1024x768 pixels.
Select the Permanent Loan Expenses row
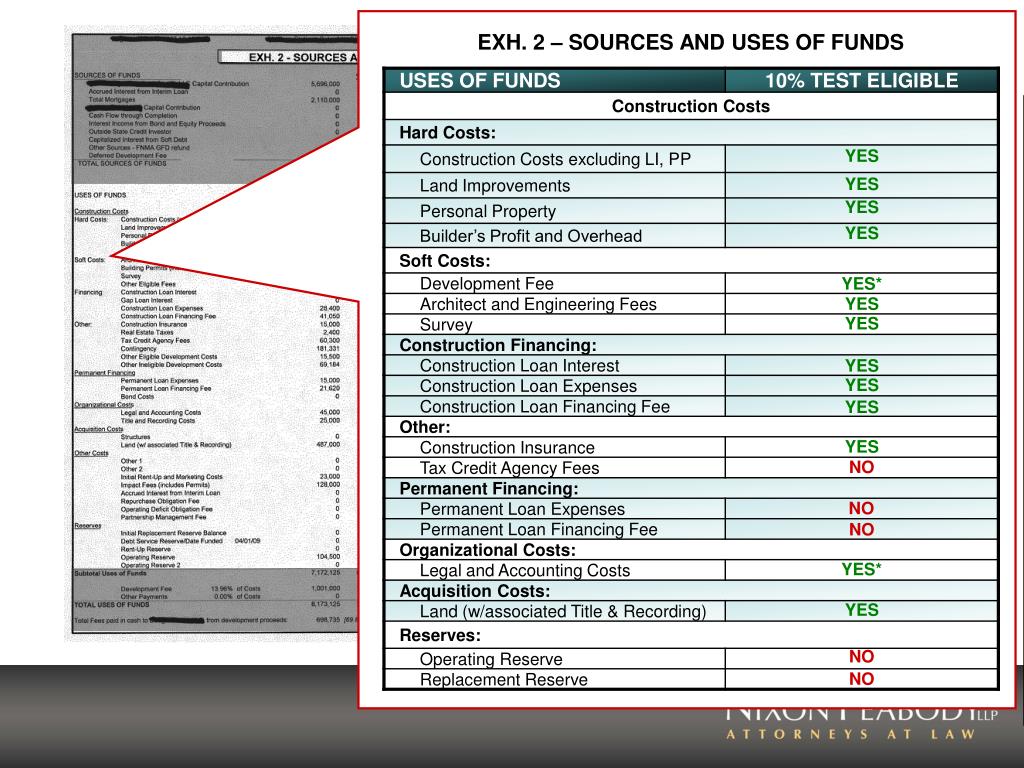691,509
